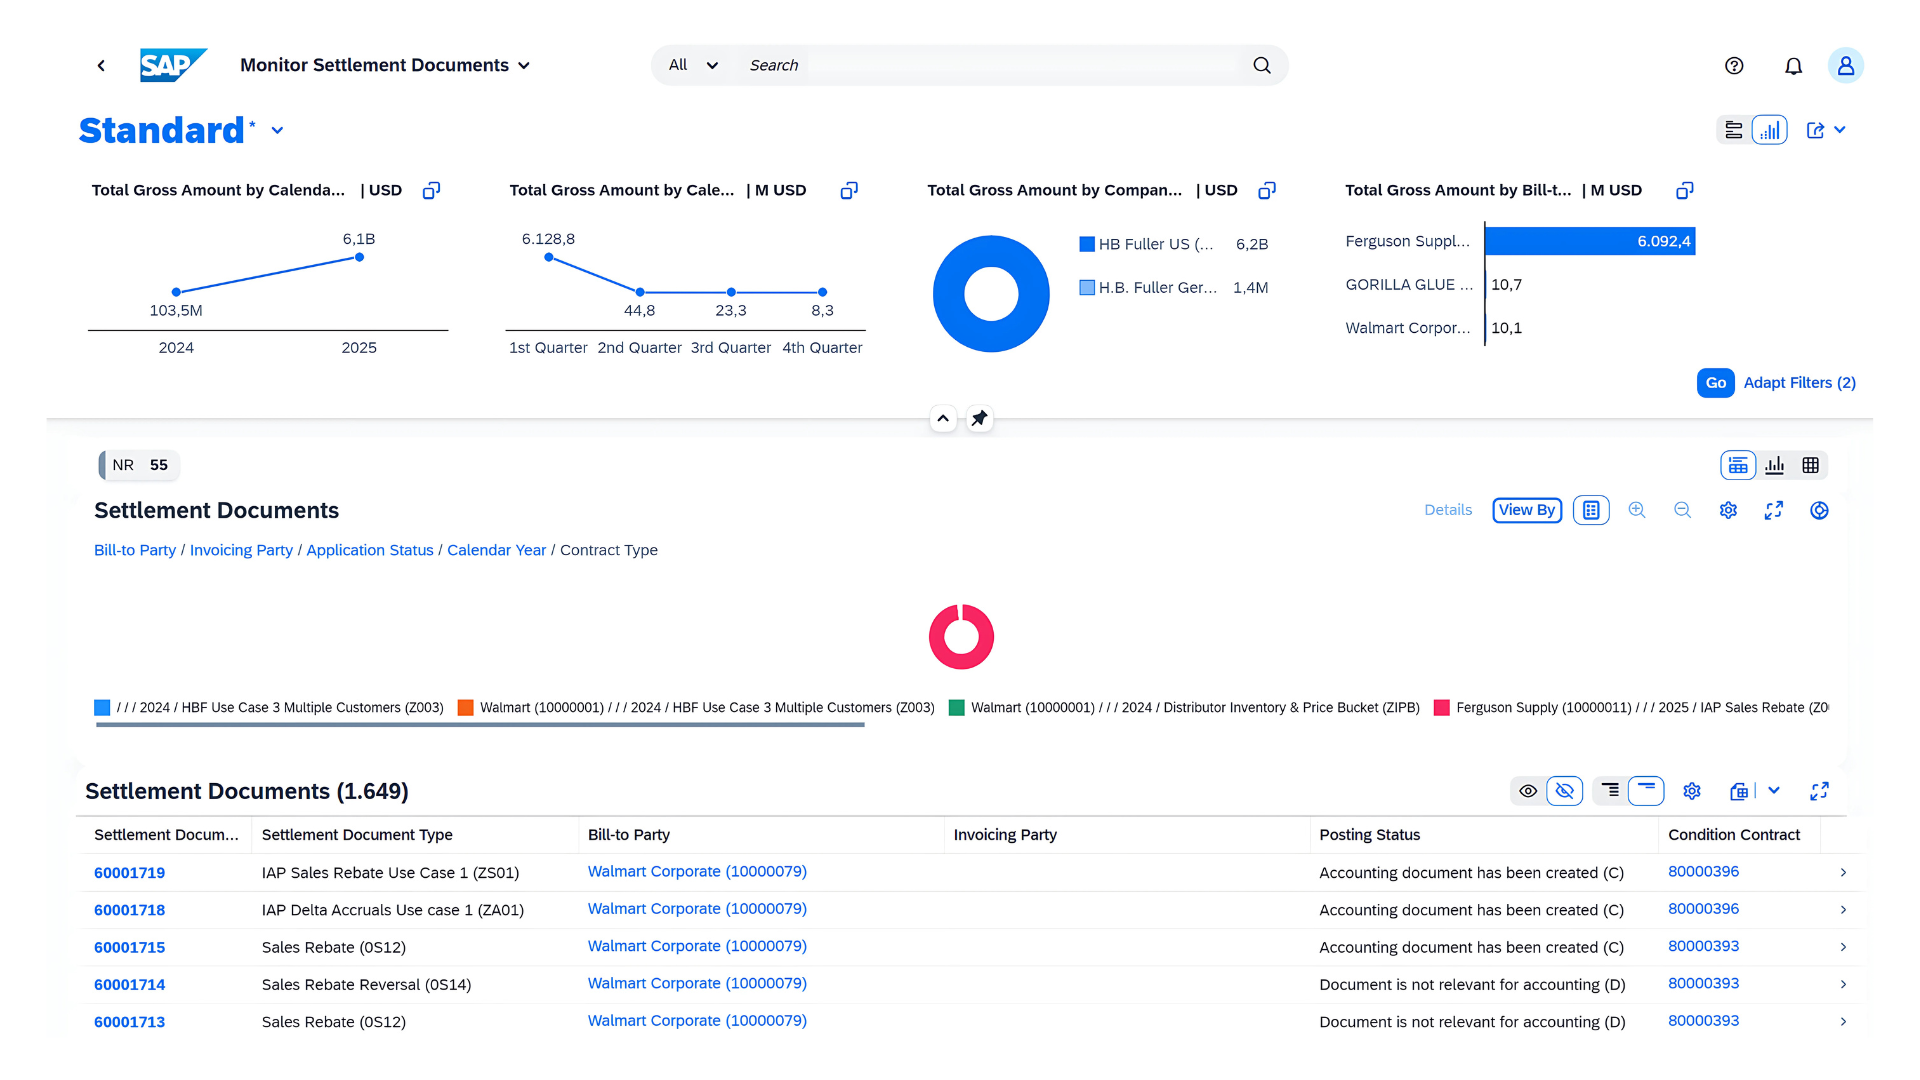Open value help for Bill-to Party chart
The image size is (1920, 1080).
click(x=1685, y=190)
